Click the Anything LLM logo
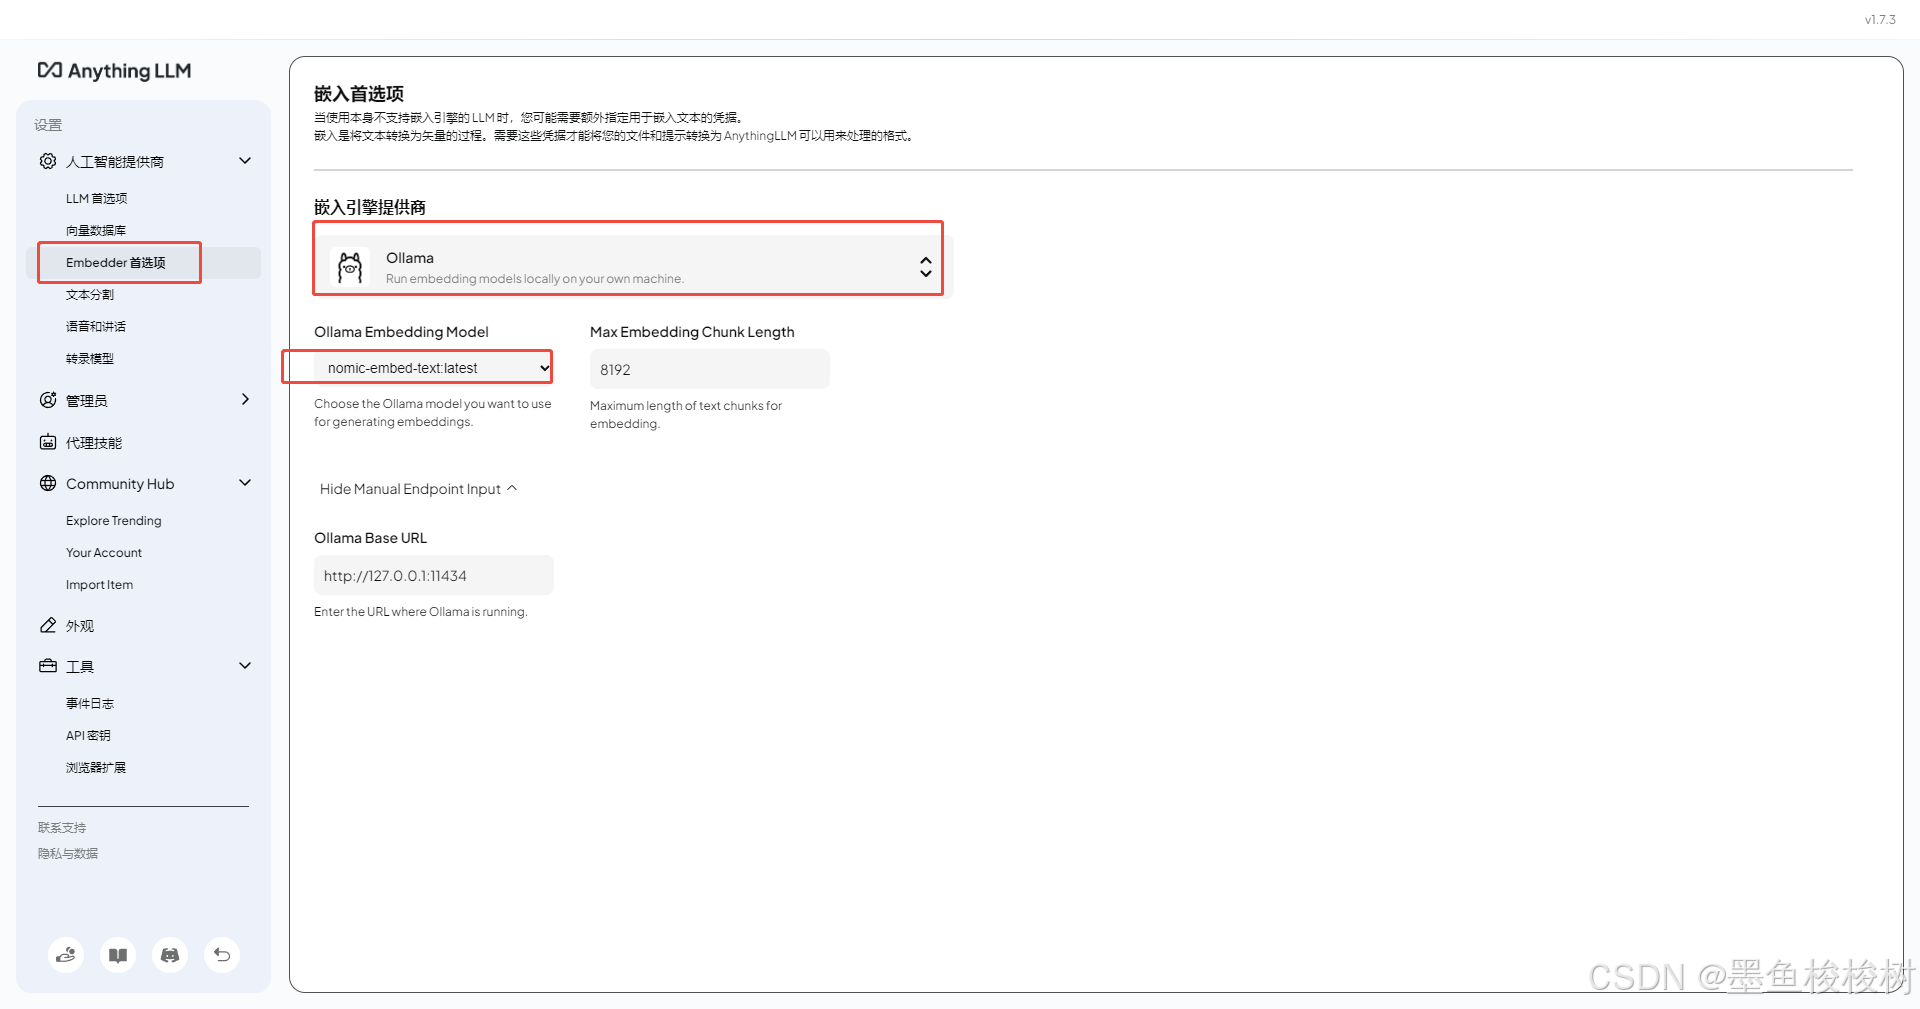1920x1009 pixels. 114,70
